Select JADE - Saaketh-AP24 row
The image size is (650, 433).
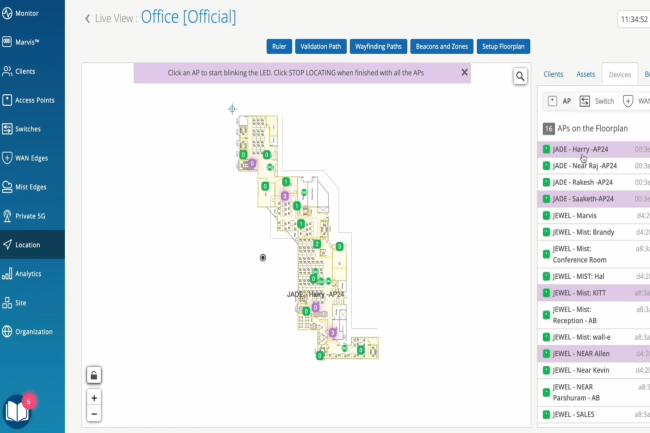[594, 199]
